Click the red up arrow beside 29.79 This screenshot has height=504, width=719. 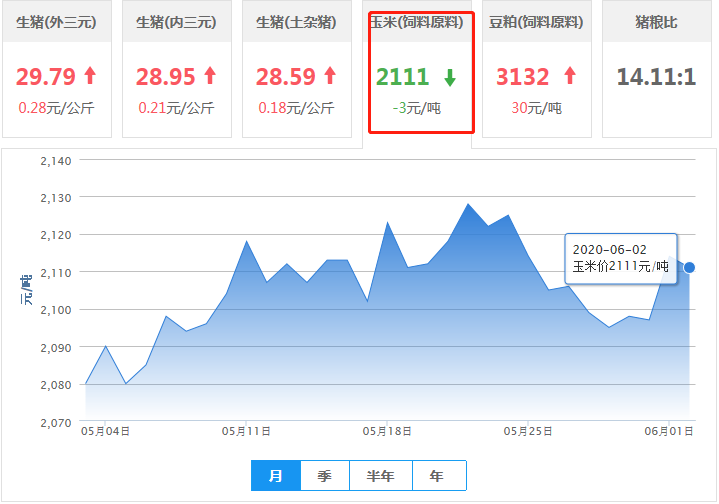pyautogui.click(x=90, y=76)
